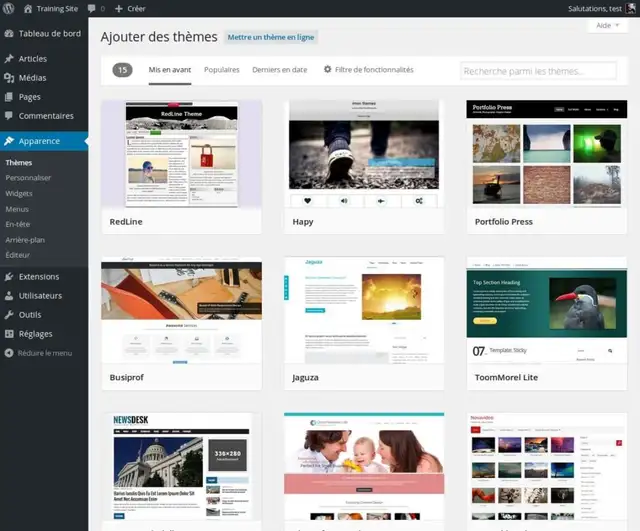The height and width of the screenshot is (531, 640).
Task: Click the Portfolio Press theme name
Action: (504, 222)
